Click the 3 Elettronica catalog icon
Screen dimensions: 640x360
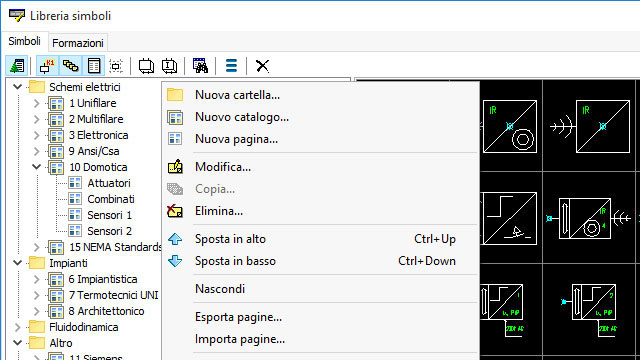click(56, 136)
